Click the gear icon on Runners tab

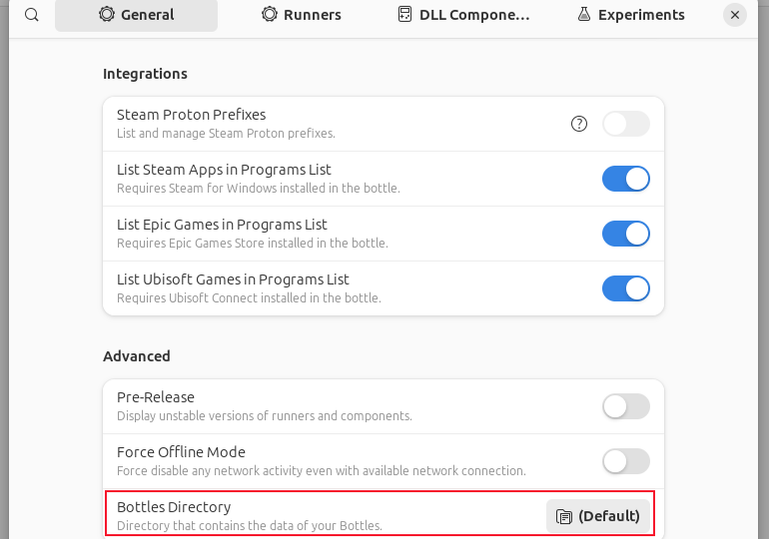[x=269, y=14]
